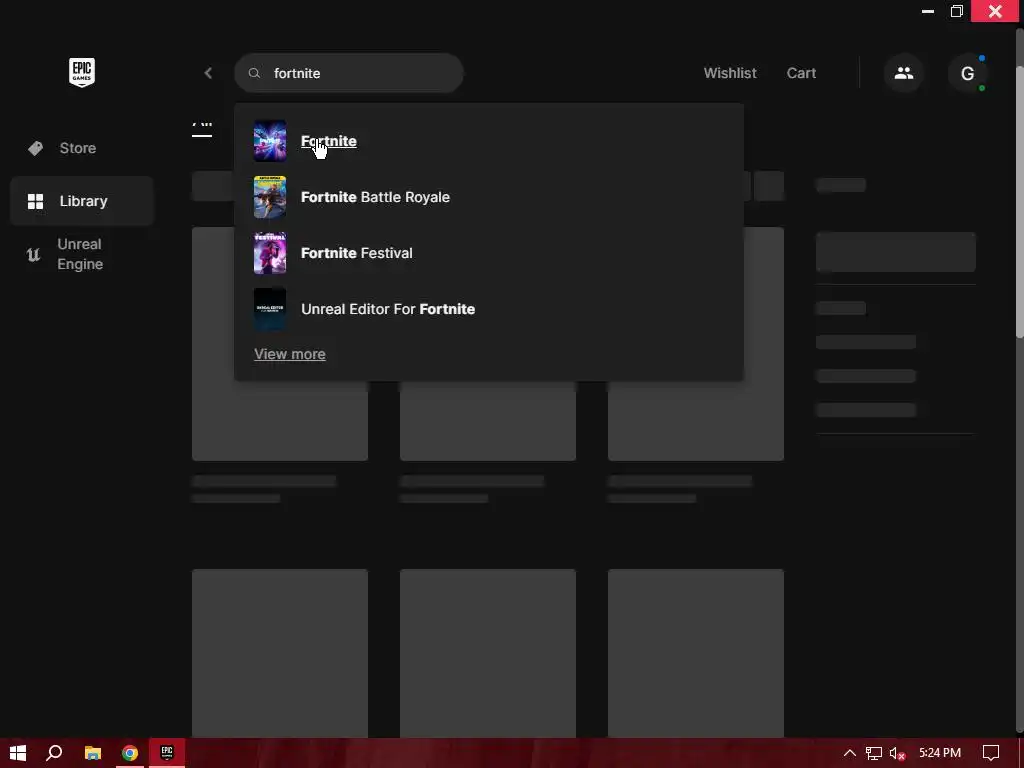Select Fortnite Festival search result
Viewport: 1024px width, 768px height.
[489, 253]
